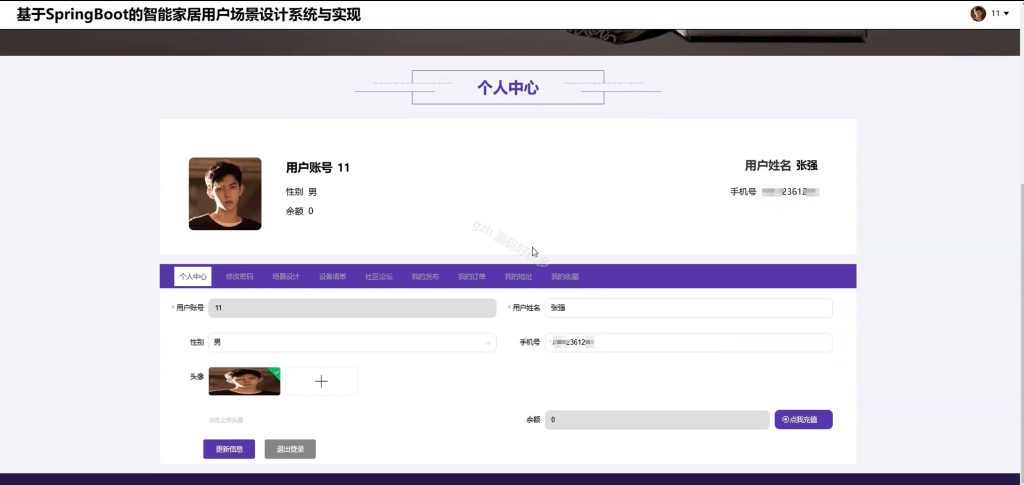Open the 我的地址 tab
Image resolution: width=1024 pixels, height=485 pixels.
click(x=518, y=277)
